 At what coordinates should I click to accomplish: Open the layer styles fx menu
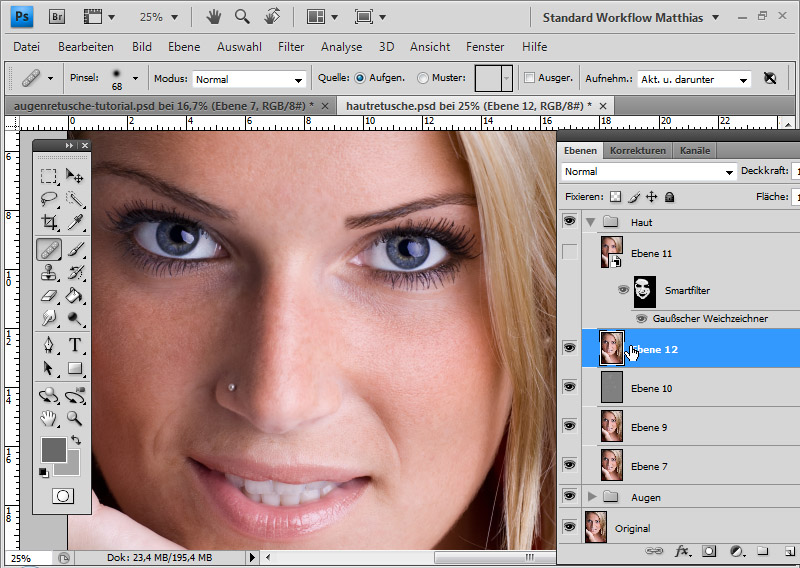(x=683, y=550)
